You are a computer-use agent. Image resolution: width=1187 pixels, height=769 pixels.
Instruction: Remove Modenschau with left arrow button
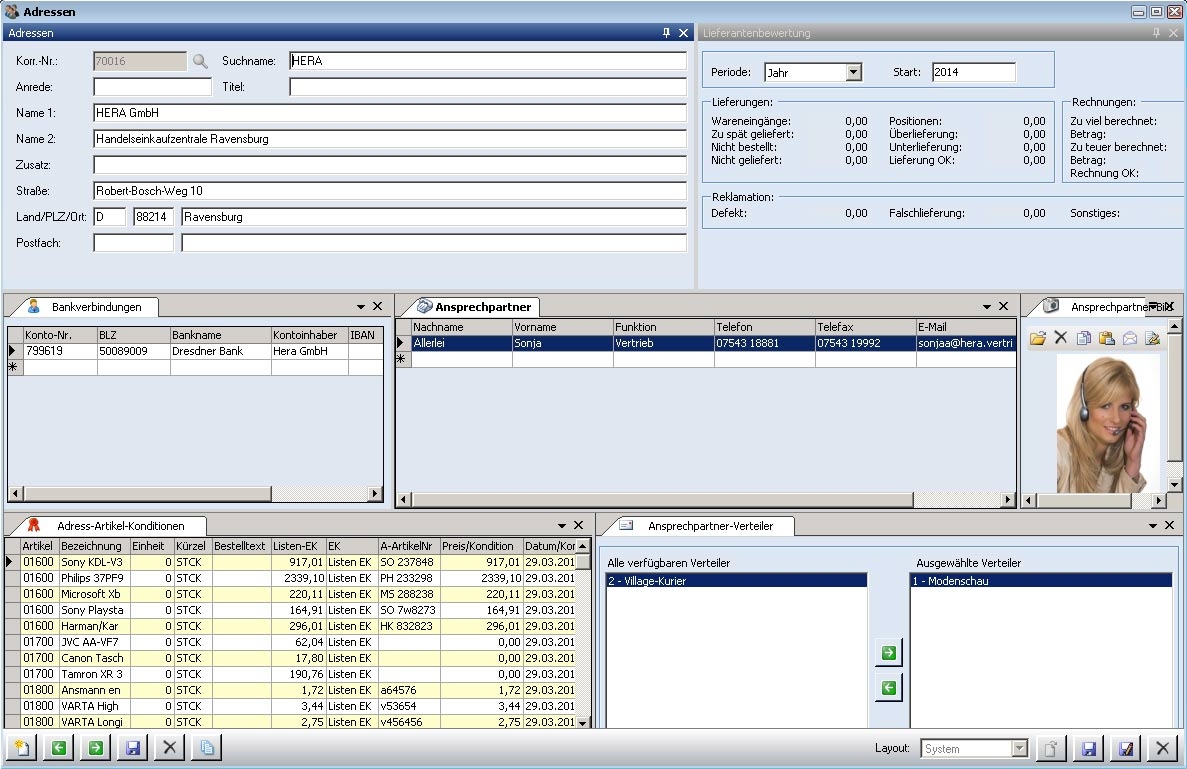(889, 688)
